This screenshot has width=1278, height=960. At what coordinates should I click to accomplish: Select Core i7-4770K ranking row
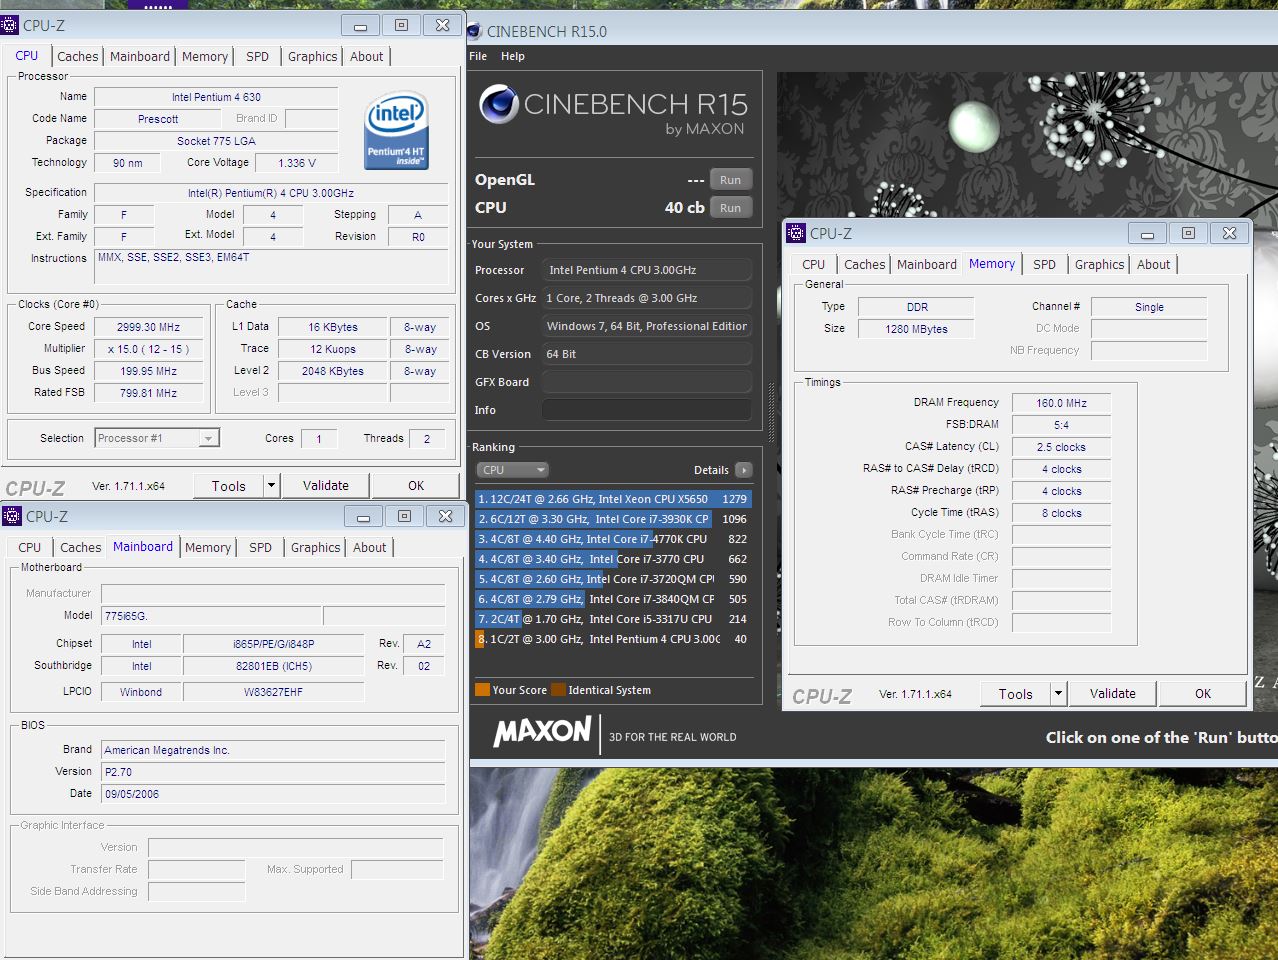coord(613,539)
